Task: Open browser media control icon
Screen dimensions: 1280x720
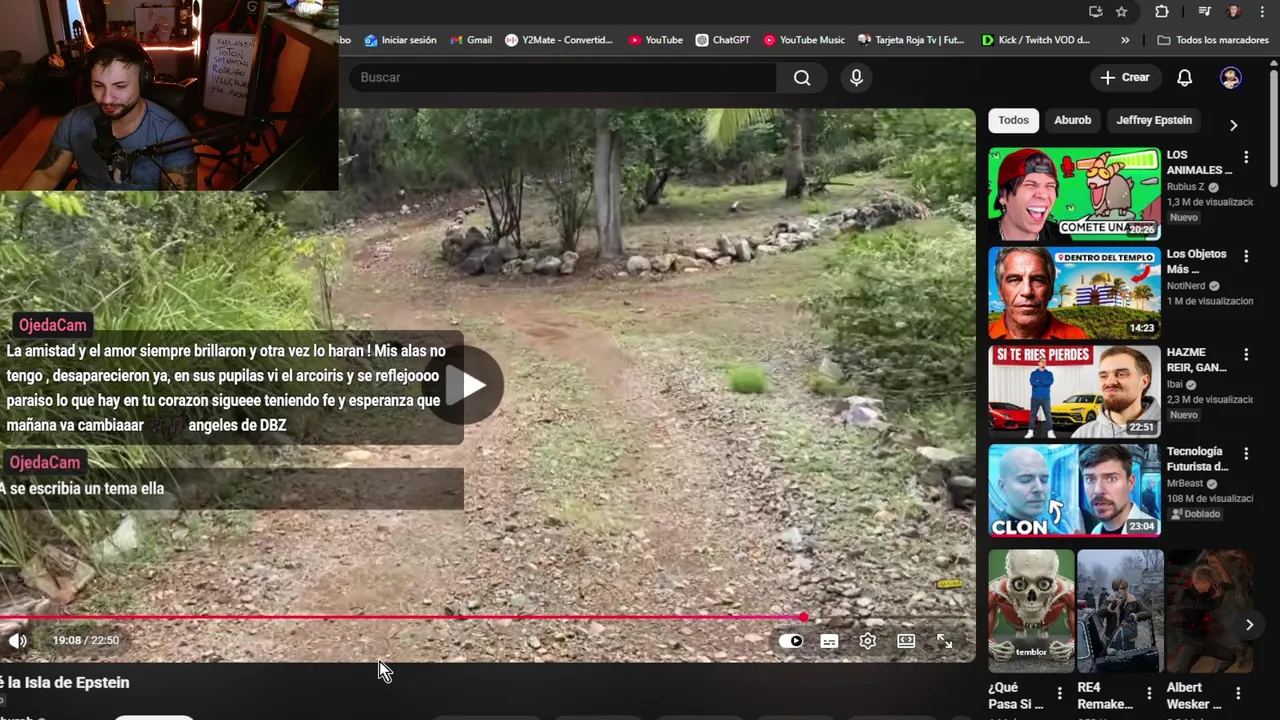Action: tap(1204, 12)
